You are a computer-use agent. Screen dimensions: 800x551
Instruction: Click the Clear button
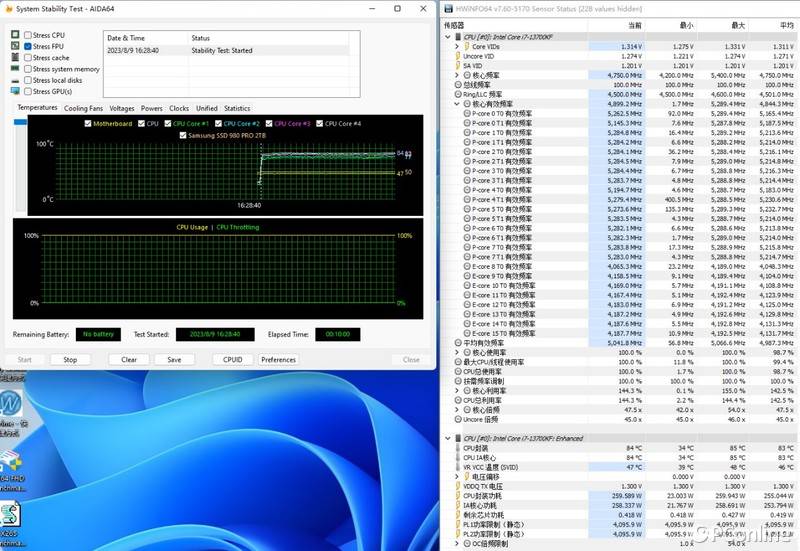129,360
